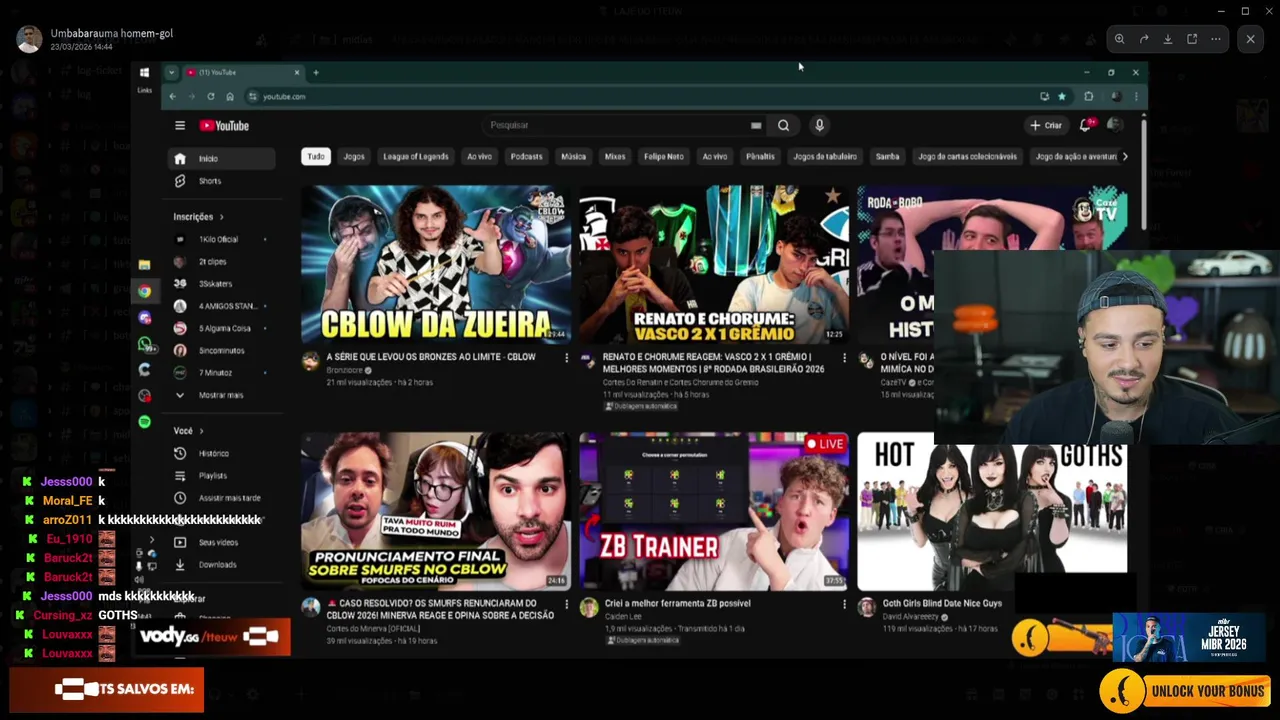Viewport: 1280px width, 720px height.
Task: Open the Pronunciamento Final Smurfs thumbnail
Action: pos(436,511)
